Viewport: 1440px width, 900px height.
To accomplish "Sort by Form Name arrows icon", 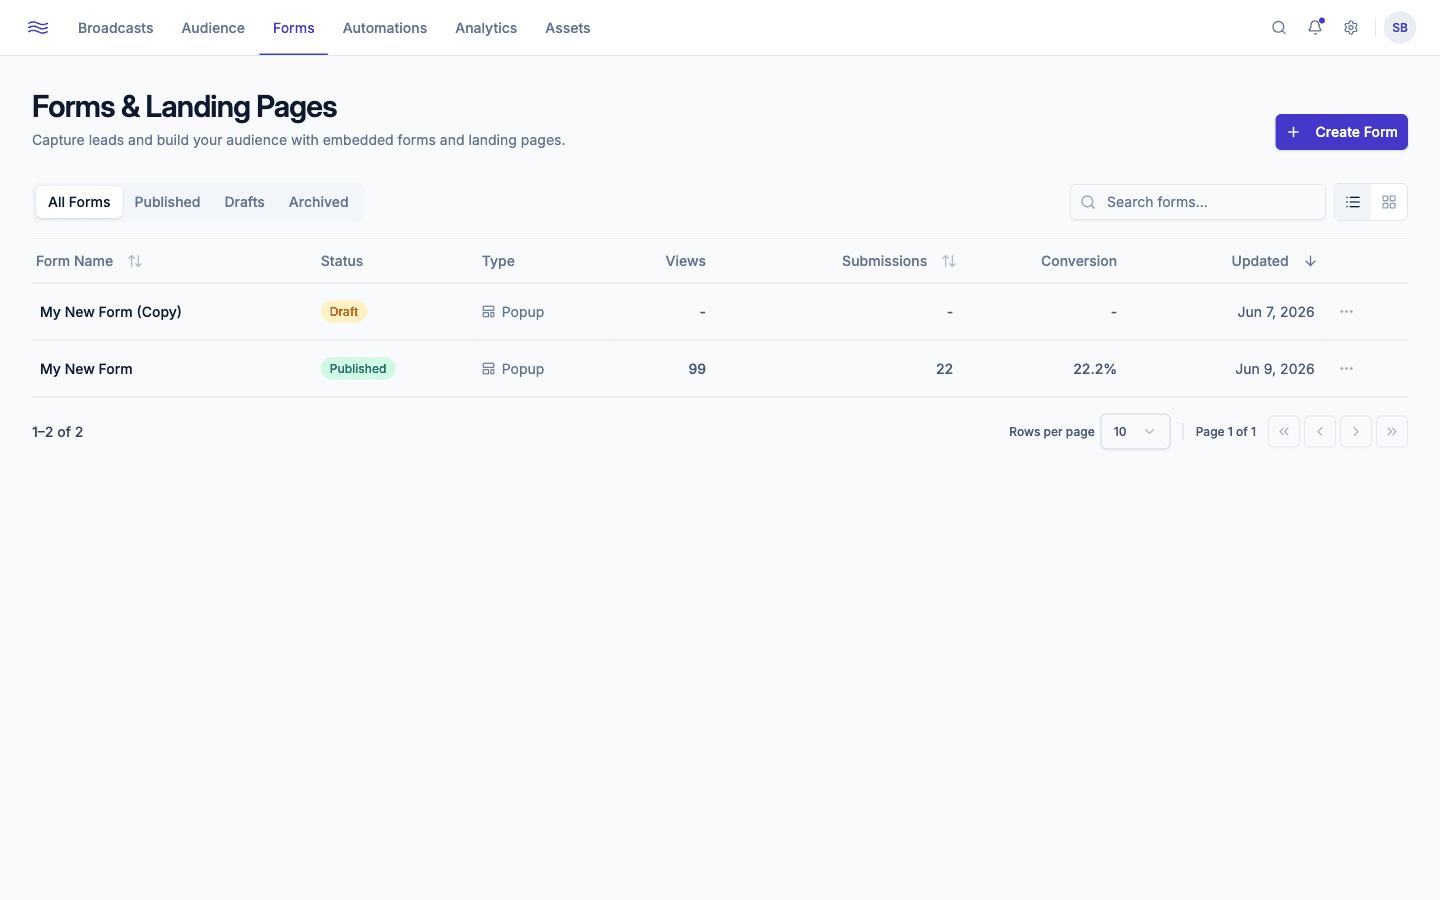I will click(x=135, y=261).
